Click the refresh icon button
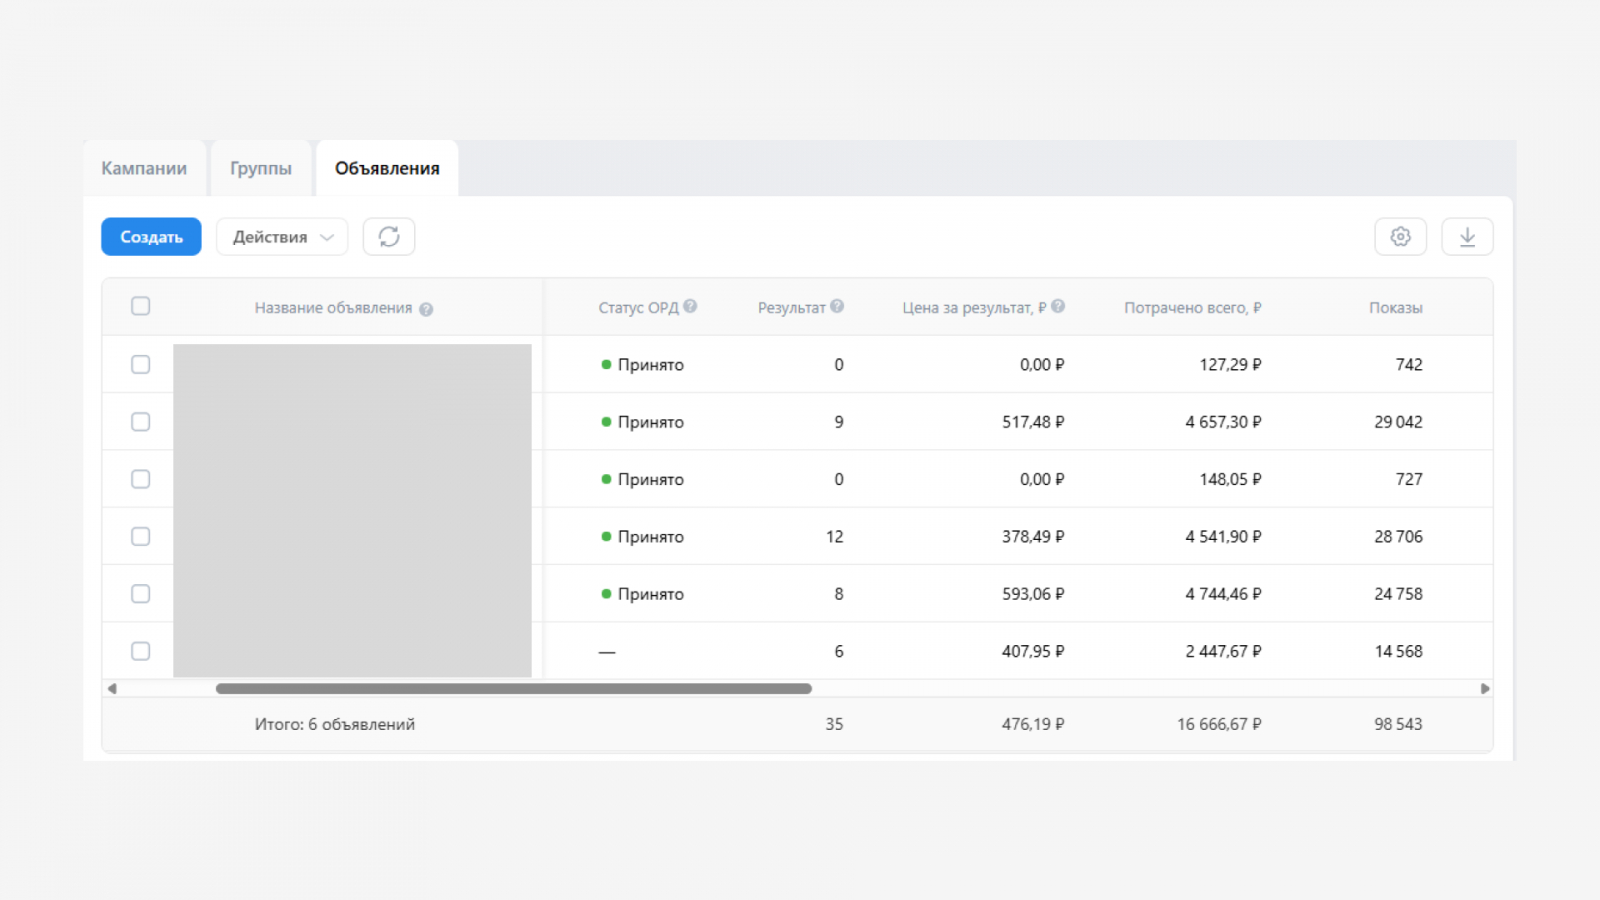Image resolution: width=1600 pixels, height=900 pixels. click(x=389, y=237)
